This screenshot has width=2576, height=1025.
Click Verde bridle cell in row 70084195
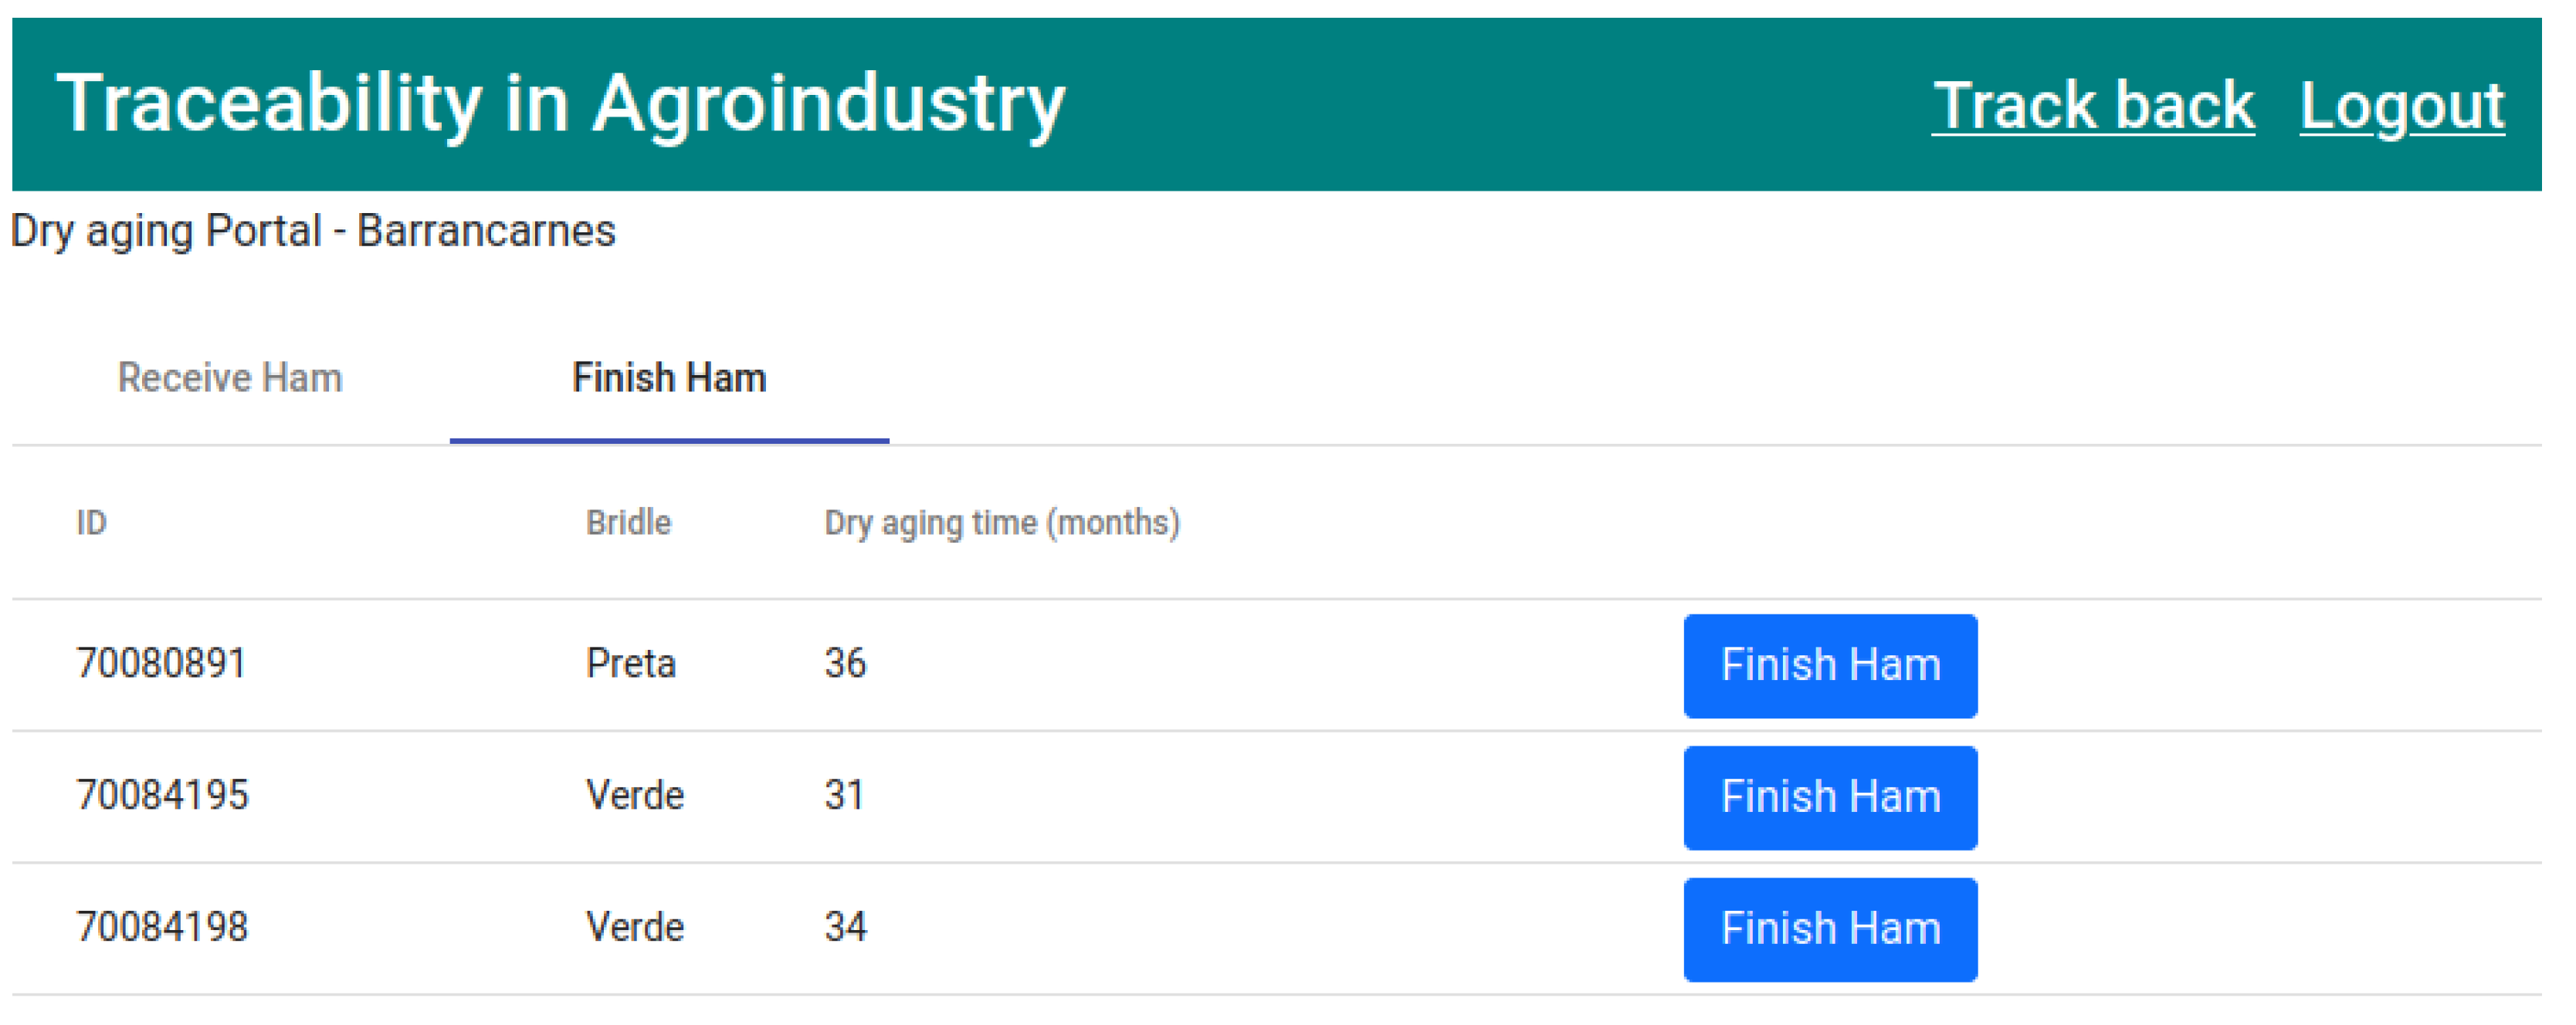635,796
